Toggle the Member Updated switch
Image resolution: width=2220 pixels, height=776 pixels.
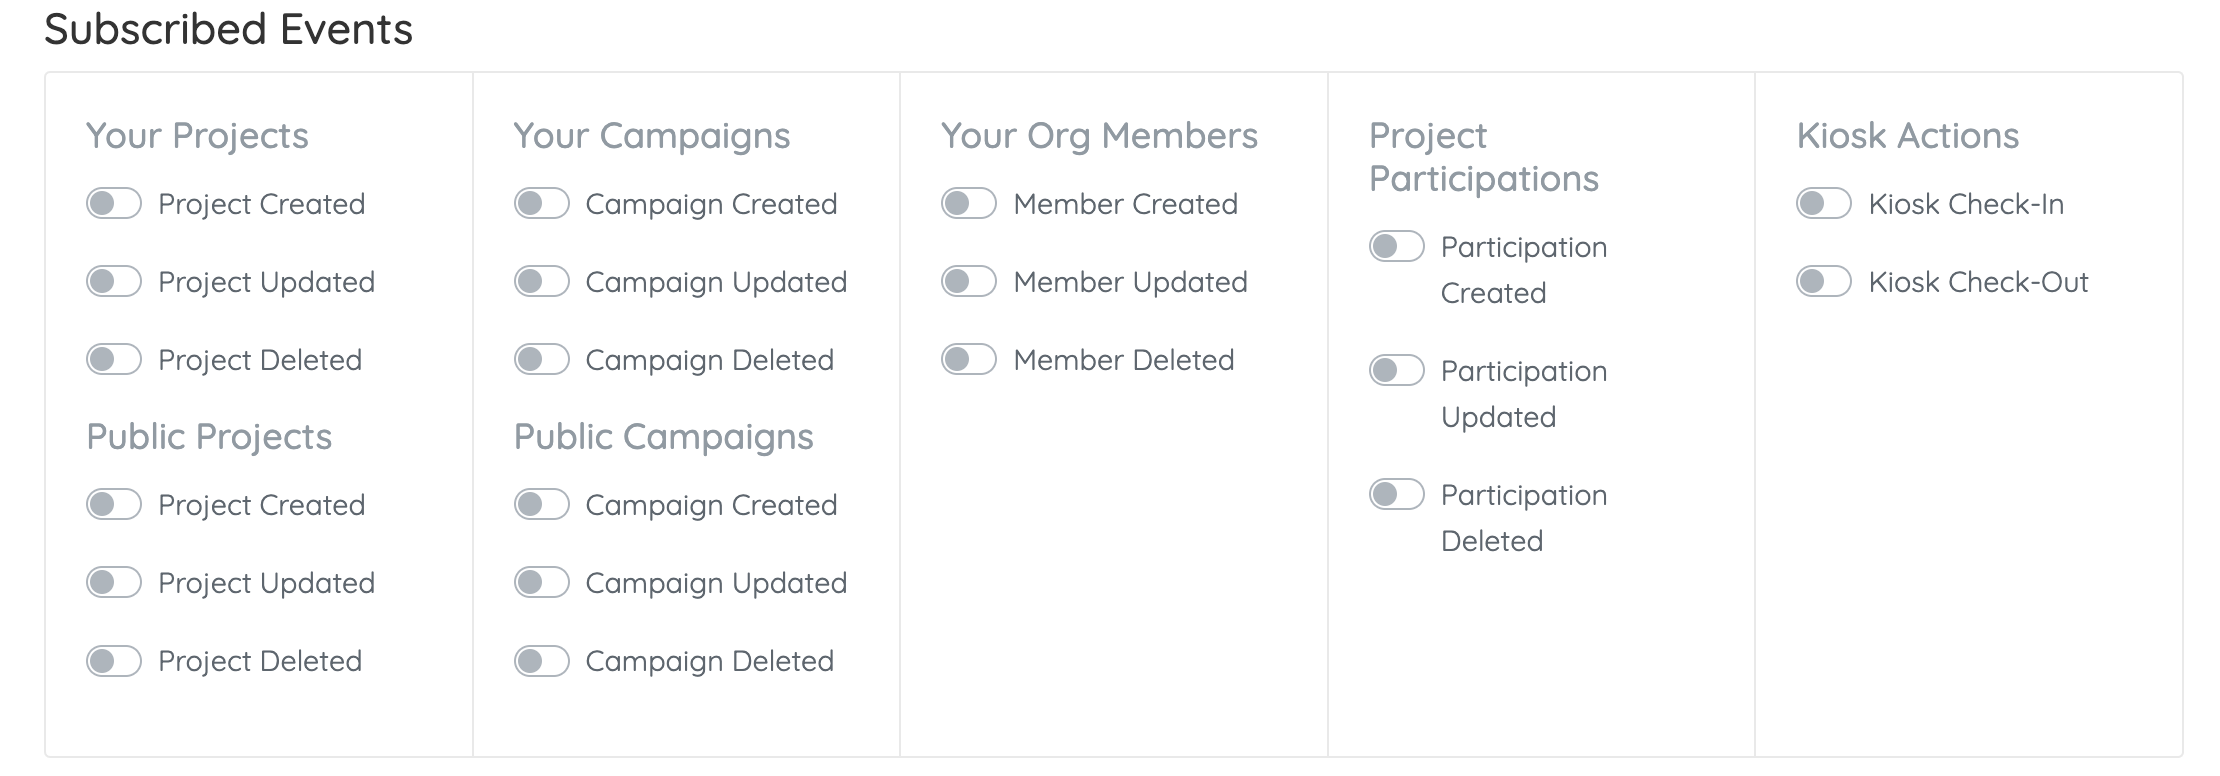tap(969, 282)
